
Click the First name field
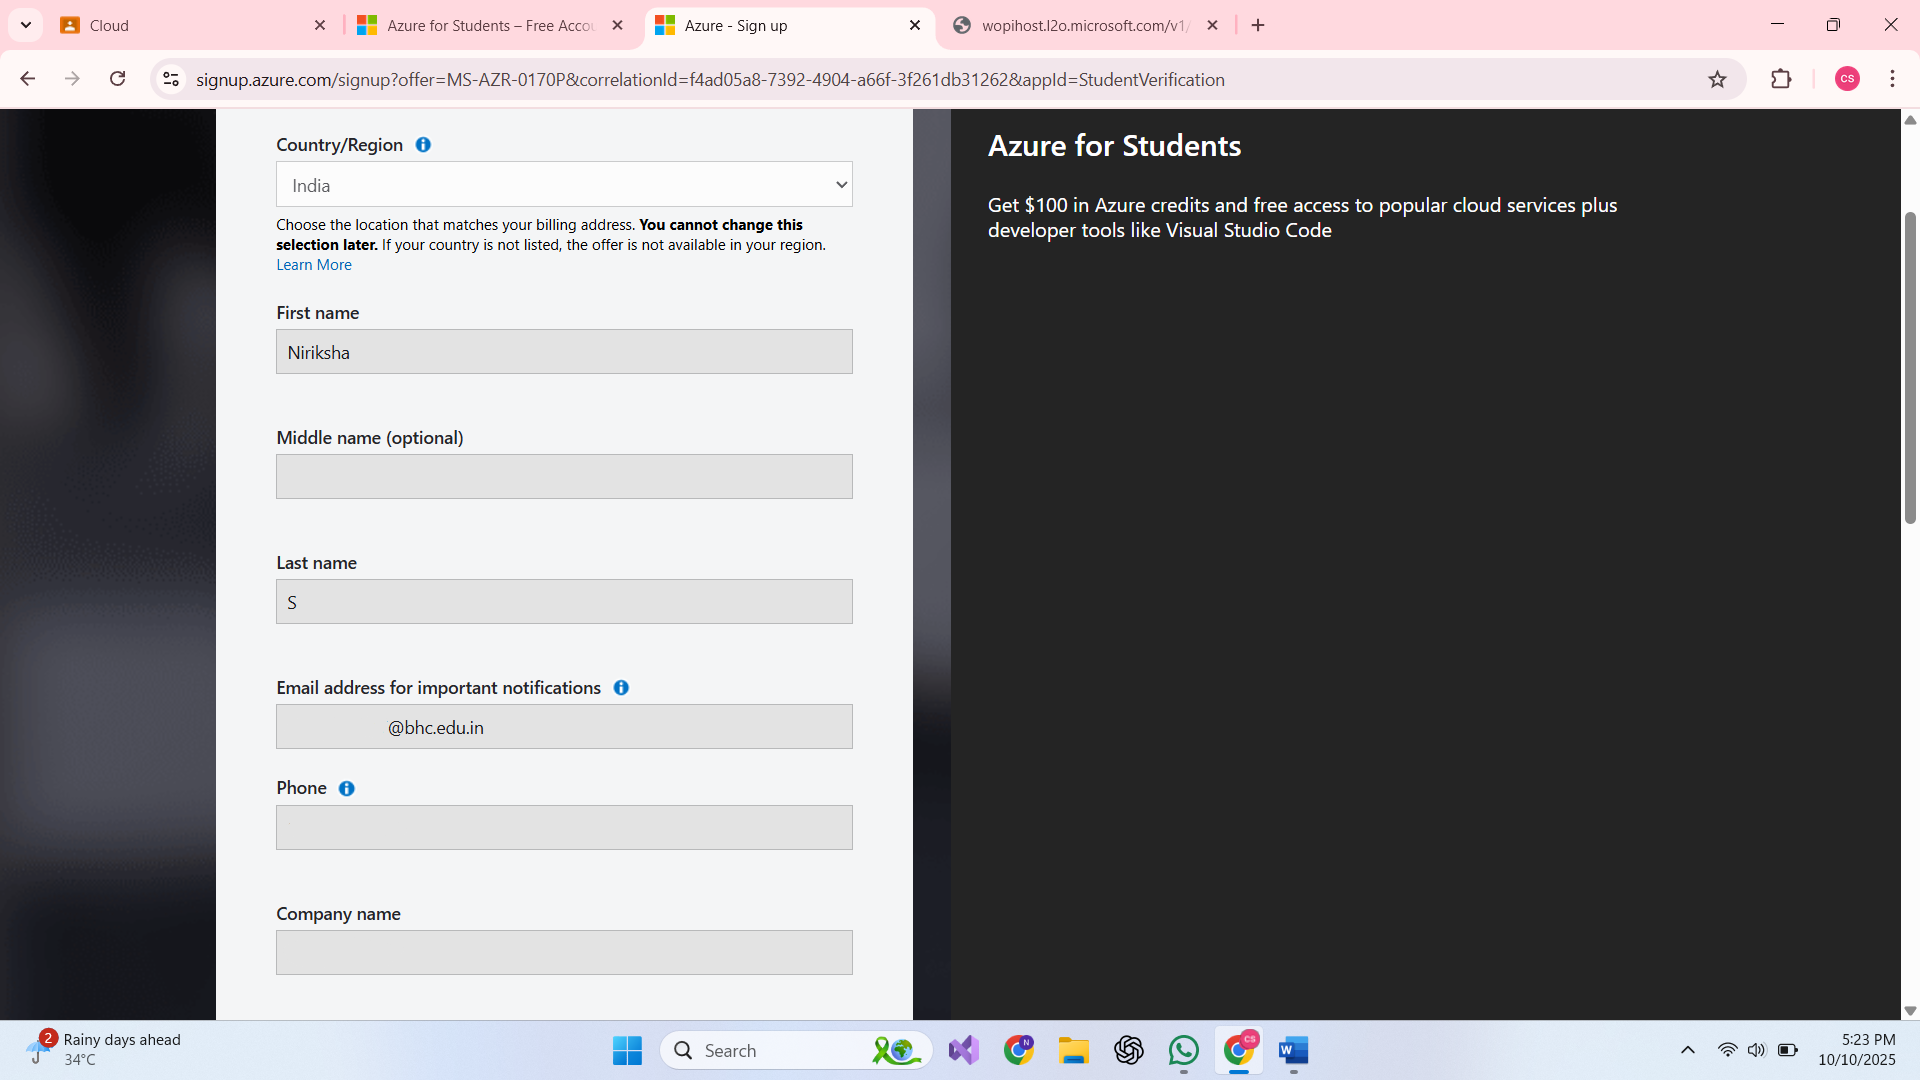click(564, 352)
